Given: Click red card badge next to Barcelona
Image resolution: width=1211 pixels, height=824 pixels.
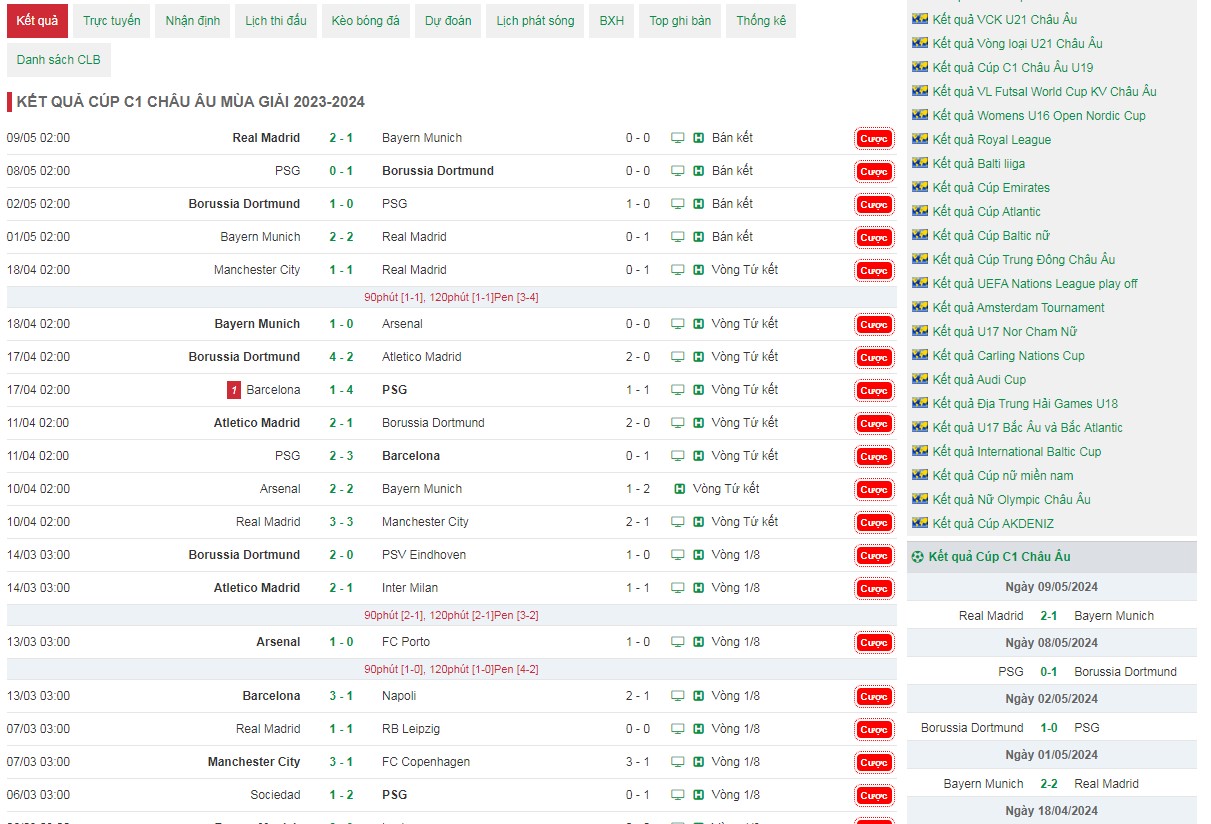Looking at the screenshot, I should click(234, 390).
